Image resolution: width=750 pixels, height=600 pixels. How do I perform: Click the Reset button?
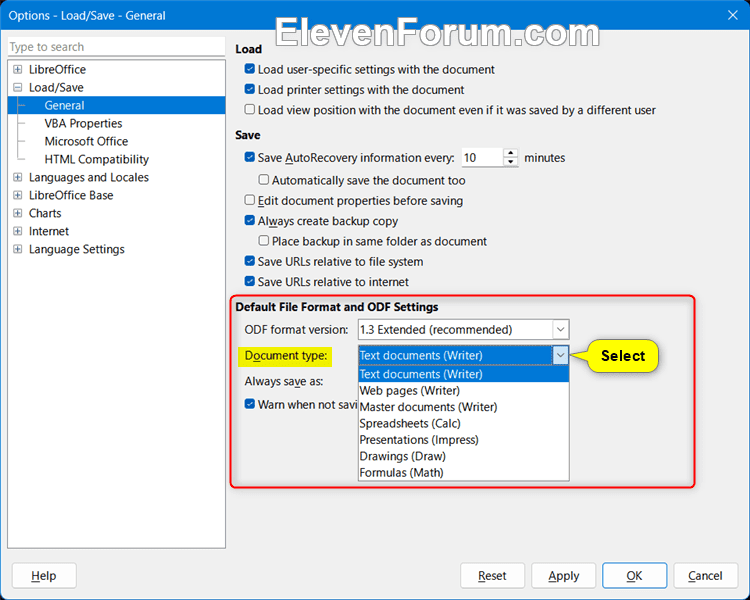pyautogui.click(x=492, y=576)
